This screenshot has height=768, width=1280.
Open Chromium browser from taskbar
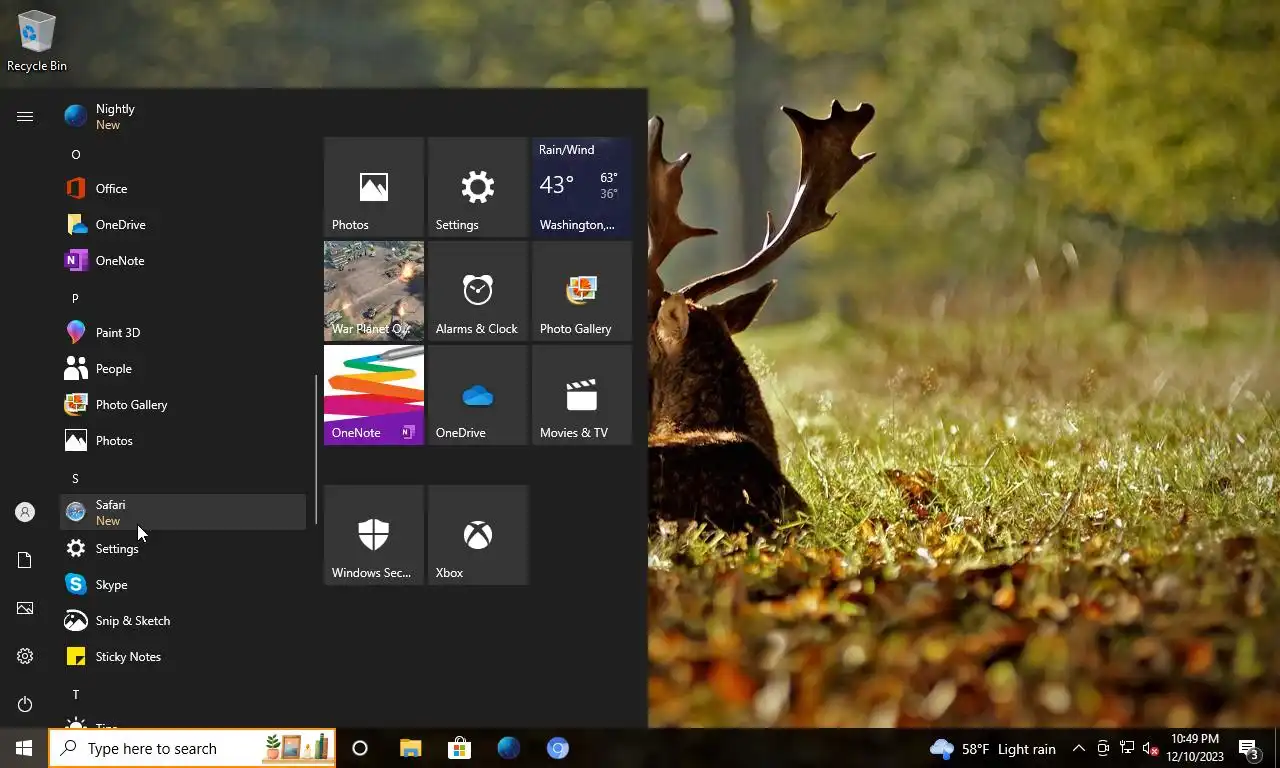coord(558,748)
